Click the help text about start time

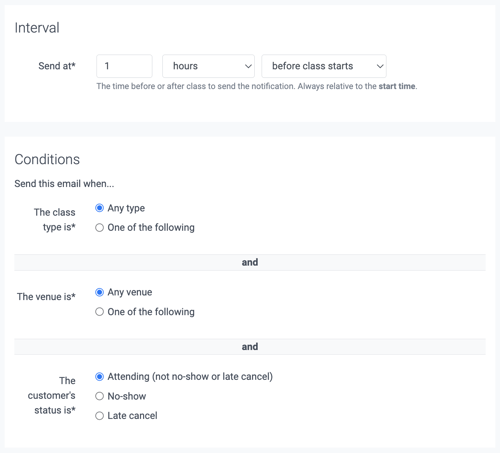coord(257,86)
